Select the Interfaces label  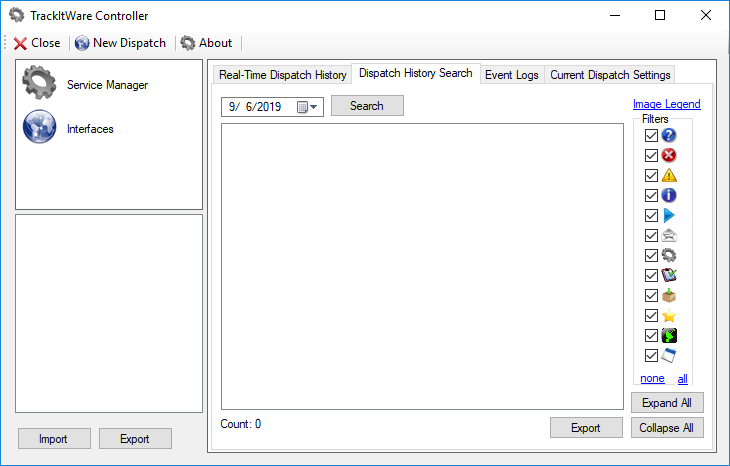(90, 129)
